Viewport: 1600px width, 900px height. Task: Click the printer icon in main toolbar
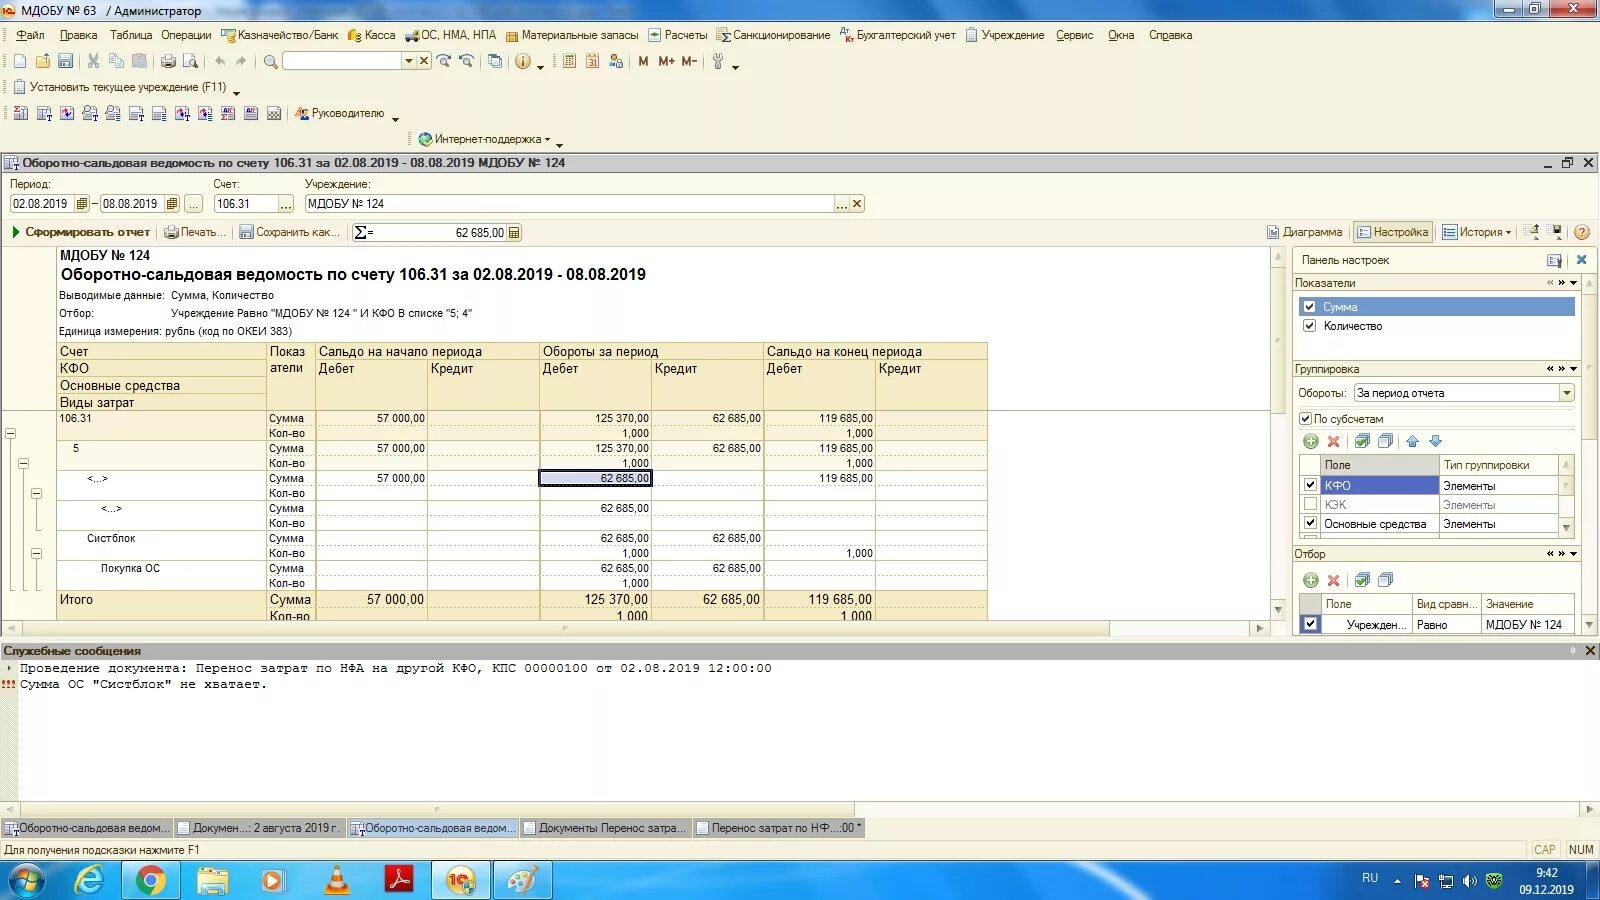pyautogui.click(x=168, y=61)
